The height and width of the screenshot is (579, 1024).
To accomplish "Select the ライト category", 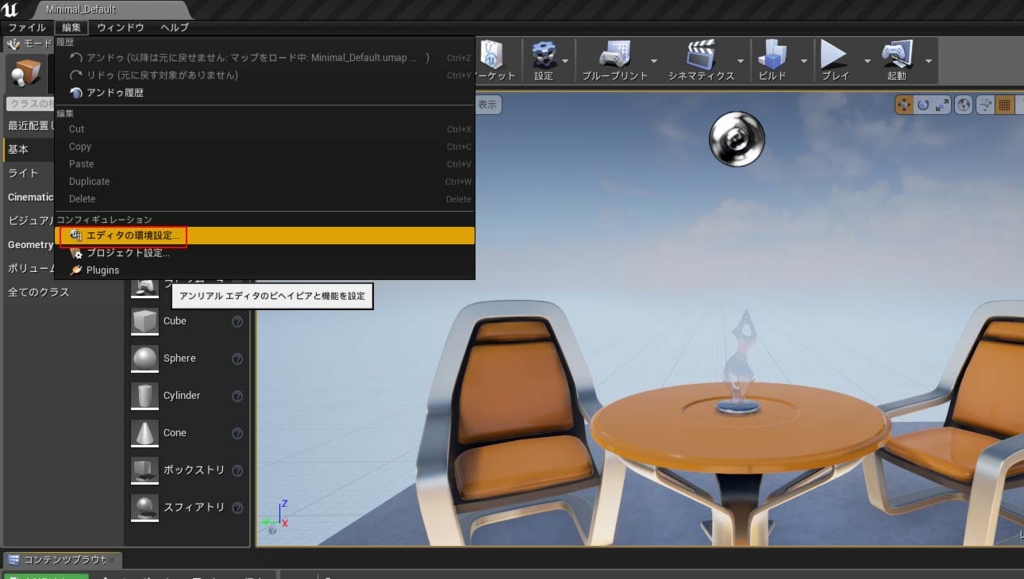I will point(29,173).
